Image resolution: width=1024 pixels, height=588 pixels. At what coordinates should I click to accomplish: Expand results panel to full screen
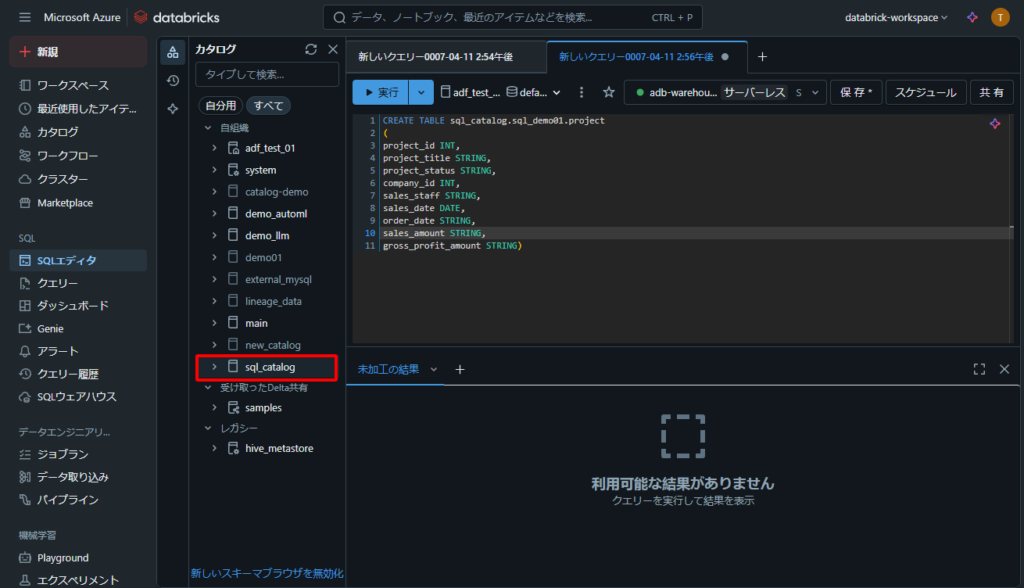[979, 369]
